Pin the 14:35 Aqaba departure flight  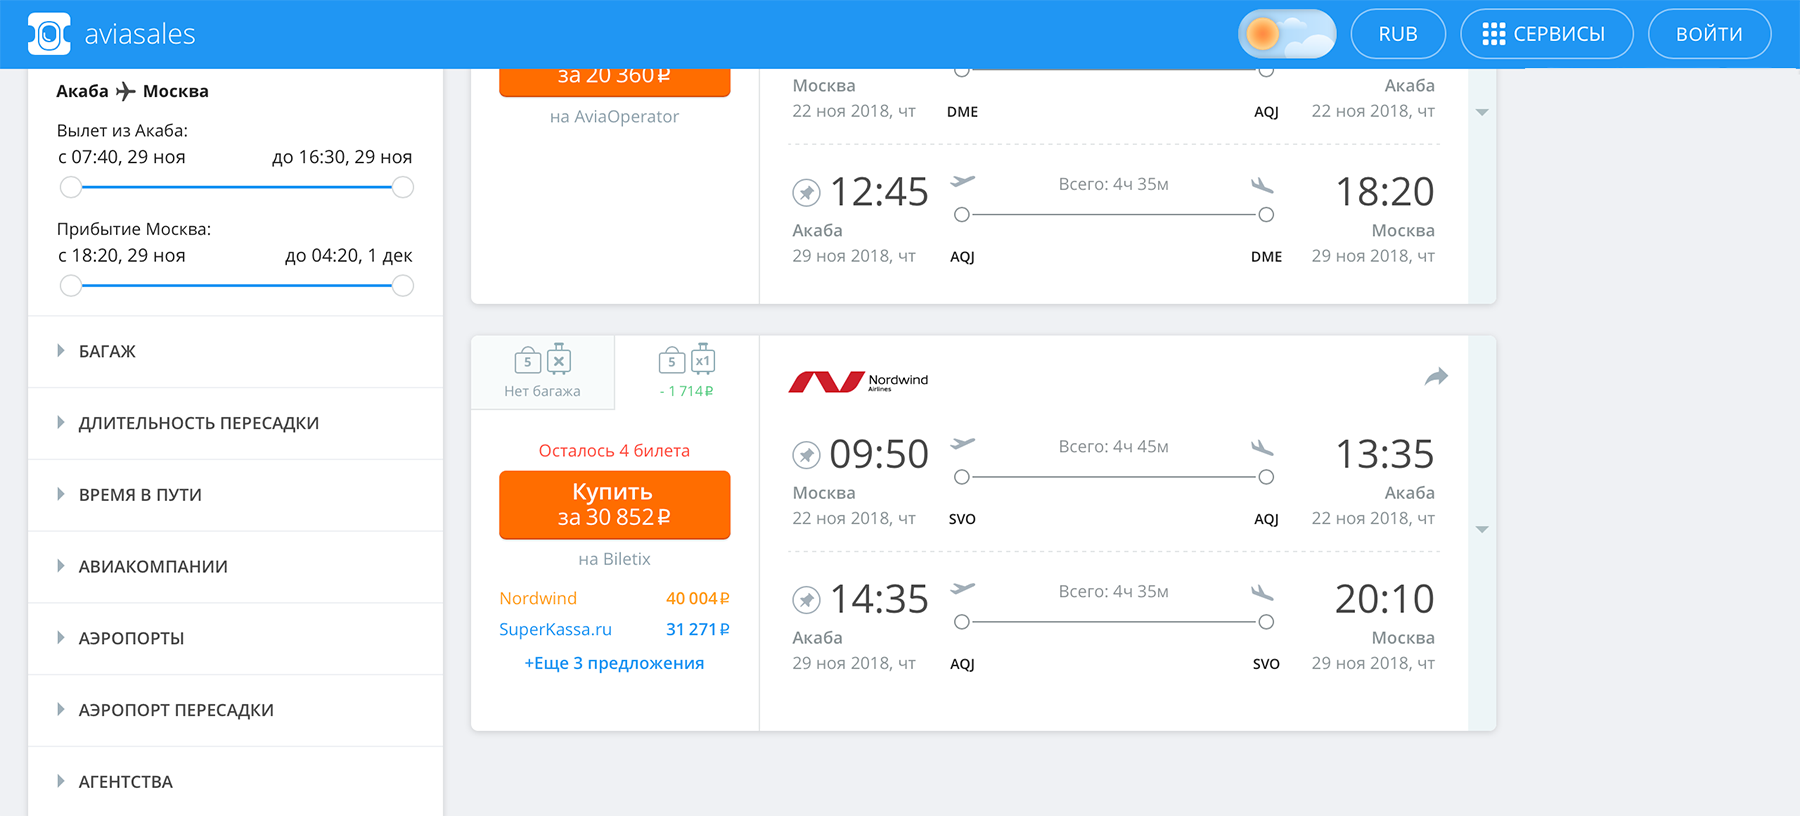click(806, 600)
